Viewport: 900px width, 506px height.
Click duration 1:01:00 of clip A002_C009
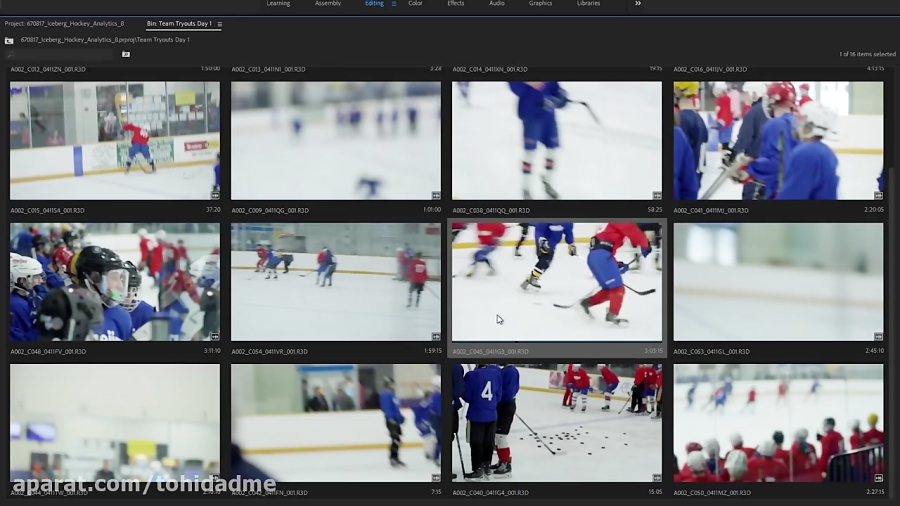tap(432, 210)
